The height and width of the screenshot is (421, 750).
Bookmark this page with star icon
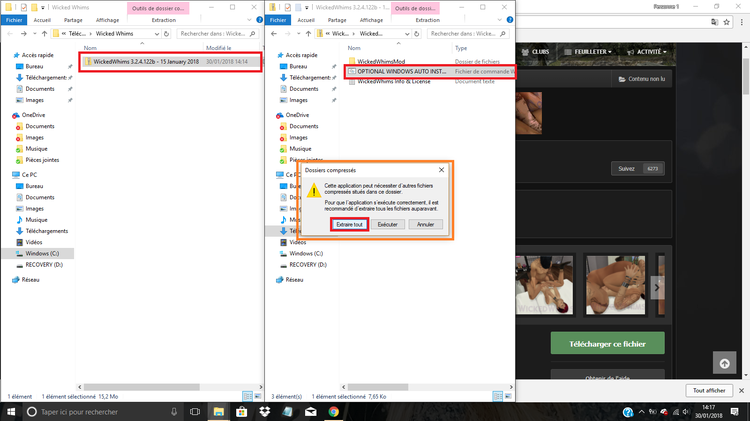[727, 22]
